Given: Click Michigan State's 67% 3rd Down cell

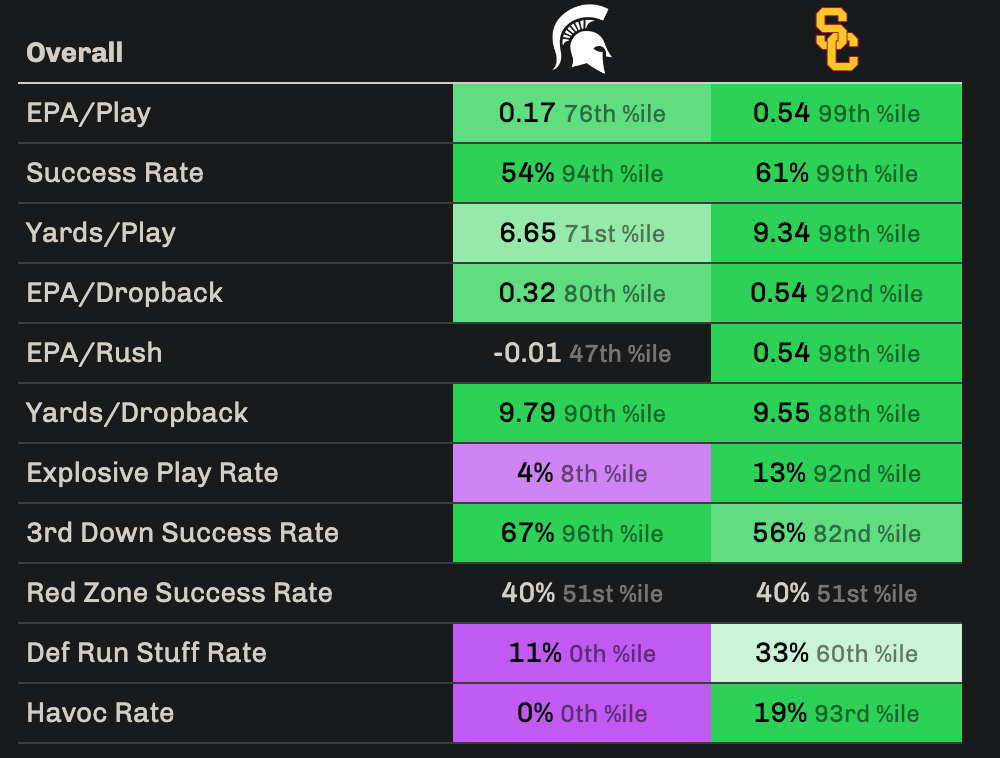Looking at the screenshot, I should click(x=582, y=533).
